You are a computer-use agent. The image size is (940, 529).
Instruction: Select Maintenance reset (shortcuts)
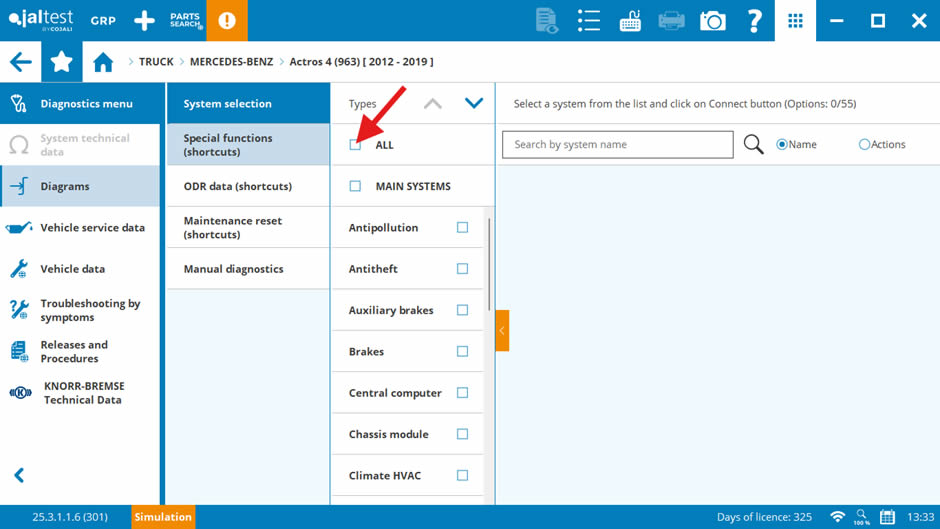[248, 227]
